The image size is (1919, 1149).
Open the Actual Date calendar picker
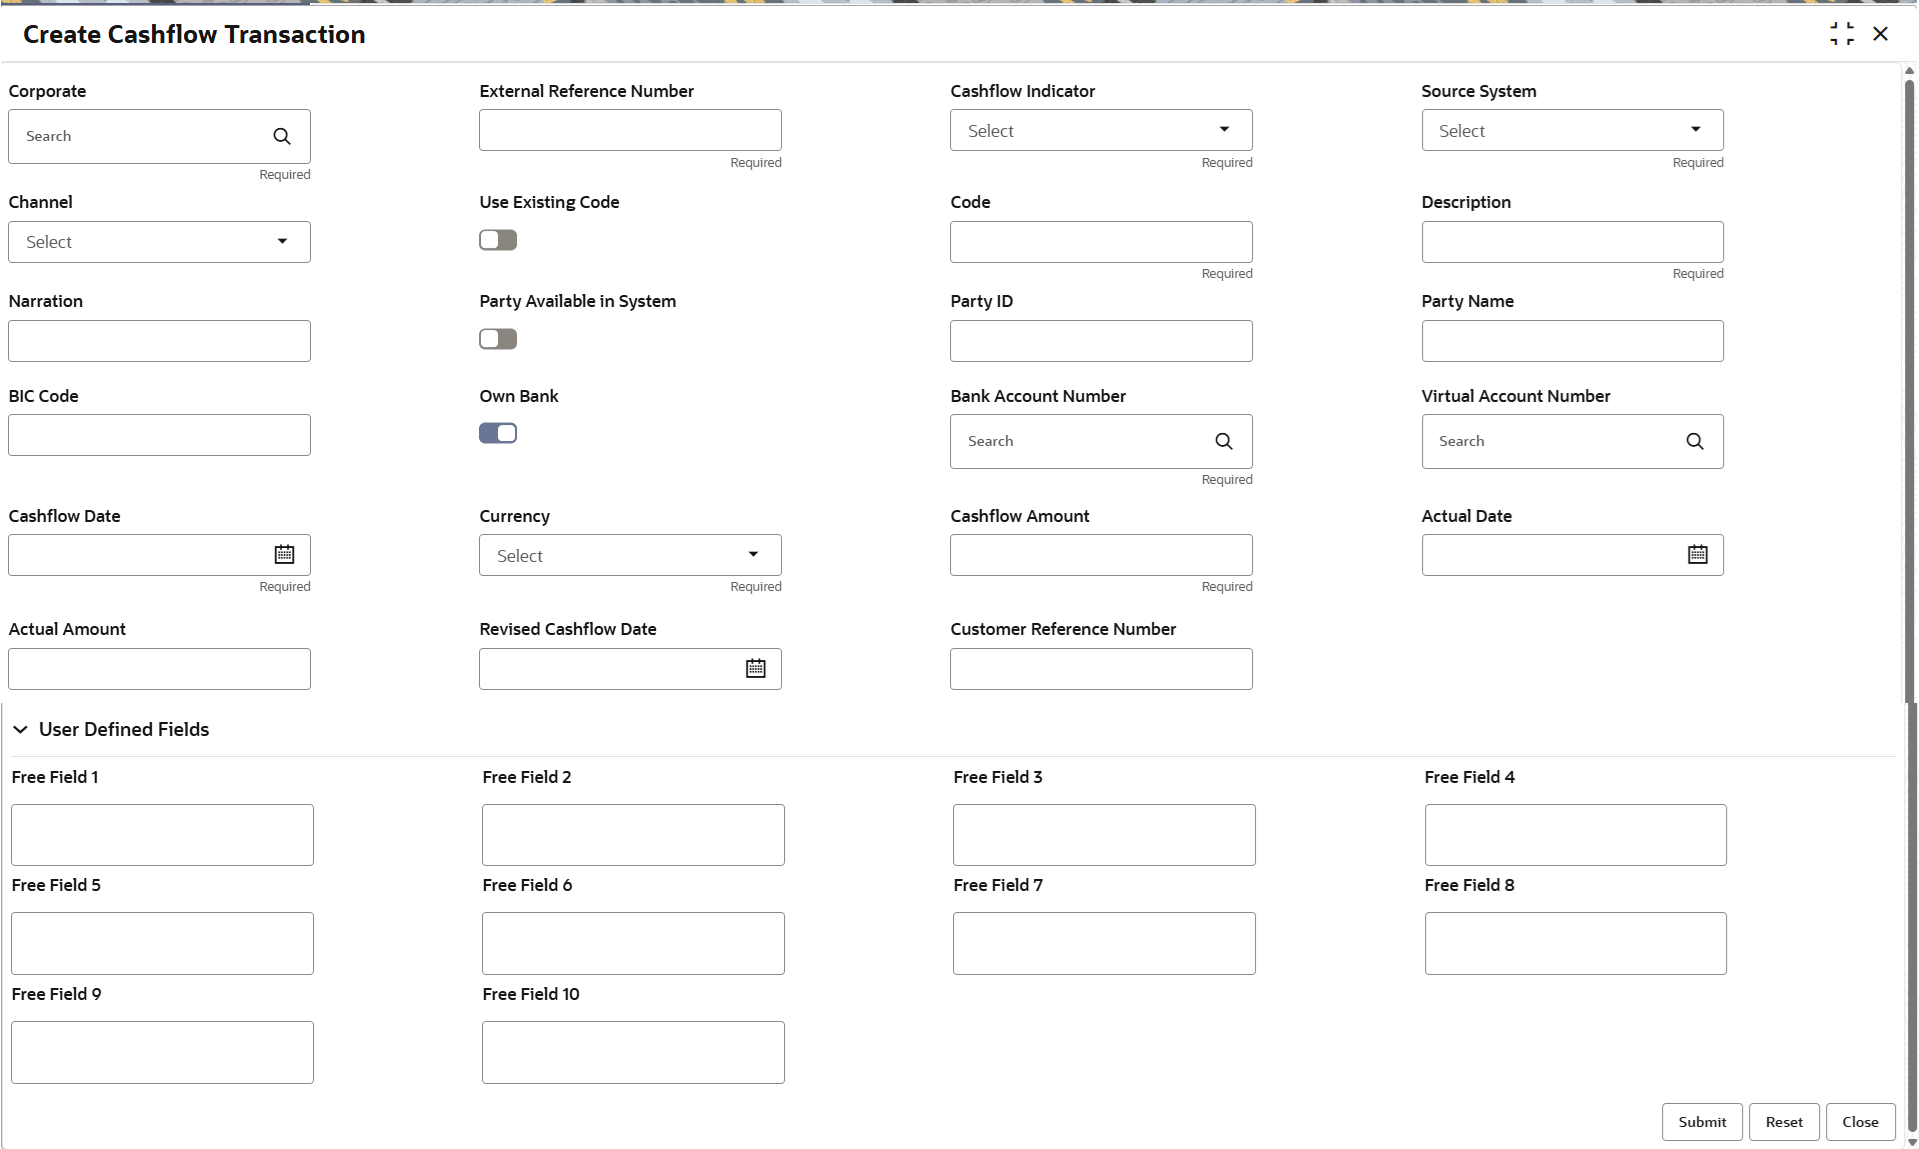pos(1697,555)
